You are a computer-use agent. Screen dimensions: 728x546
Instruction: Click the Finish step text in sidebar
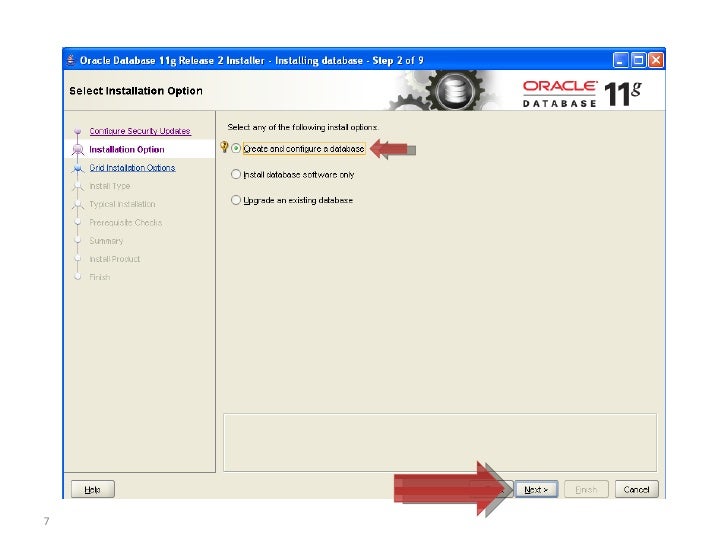99,277
